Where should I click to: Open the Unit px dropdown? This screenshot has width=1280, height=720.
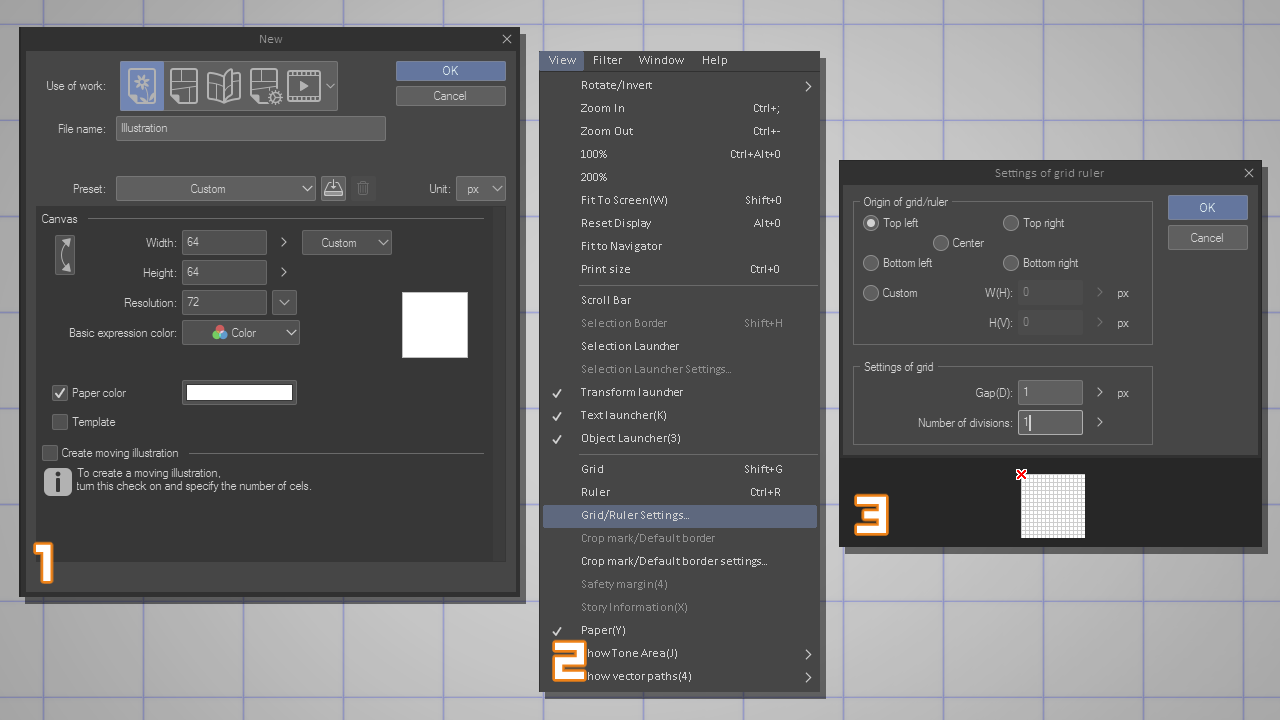pyautogui.click(x=481, y=188)
